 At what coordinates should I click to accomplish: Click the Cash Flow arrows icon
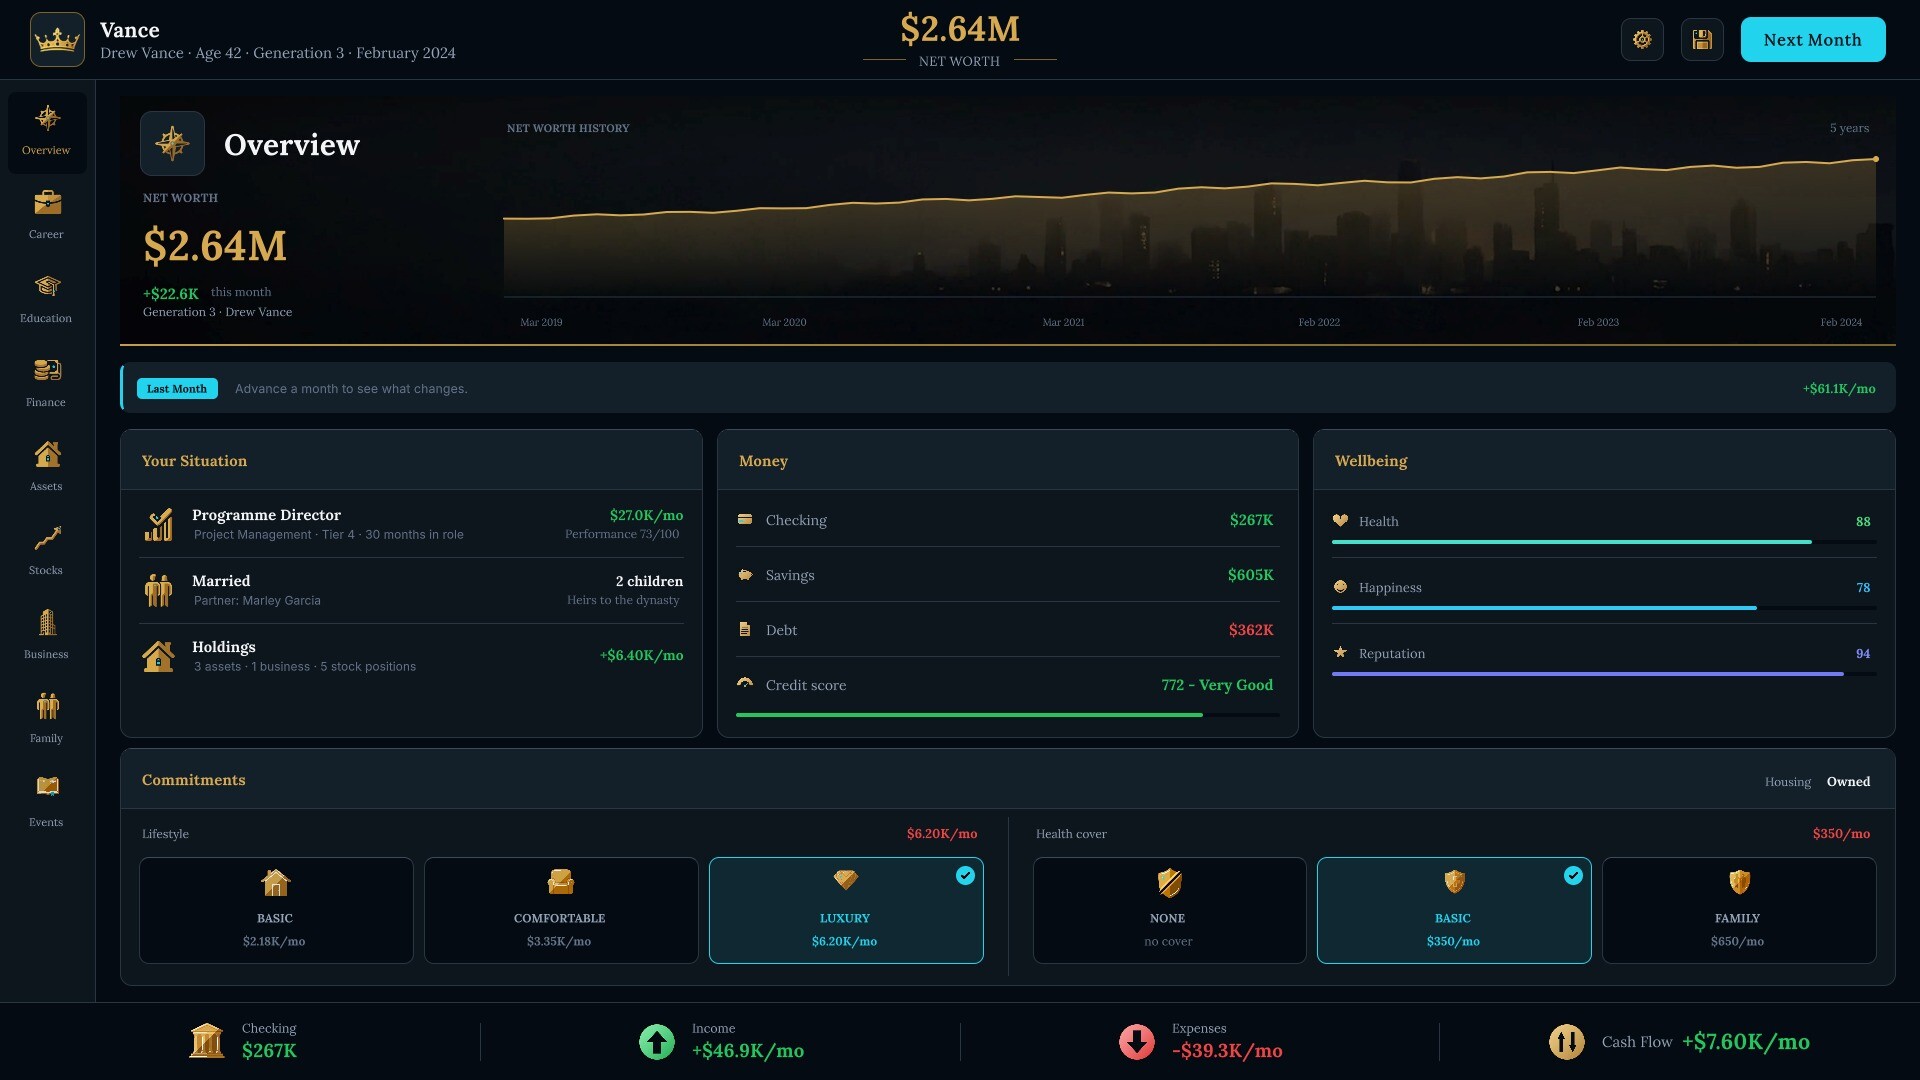[1567, 1041]
